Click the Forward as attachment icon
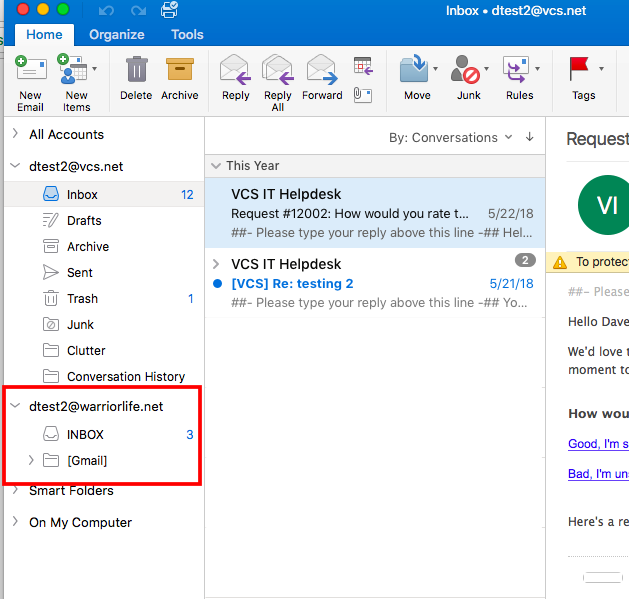 363,95
